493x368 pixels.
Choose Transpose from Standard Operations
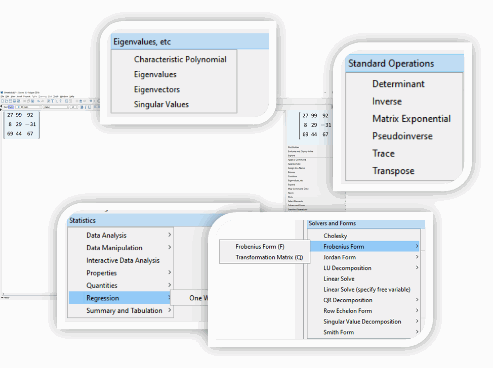tap(393, 171)
